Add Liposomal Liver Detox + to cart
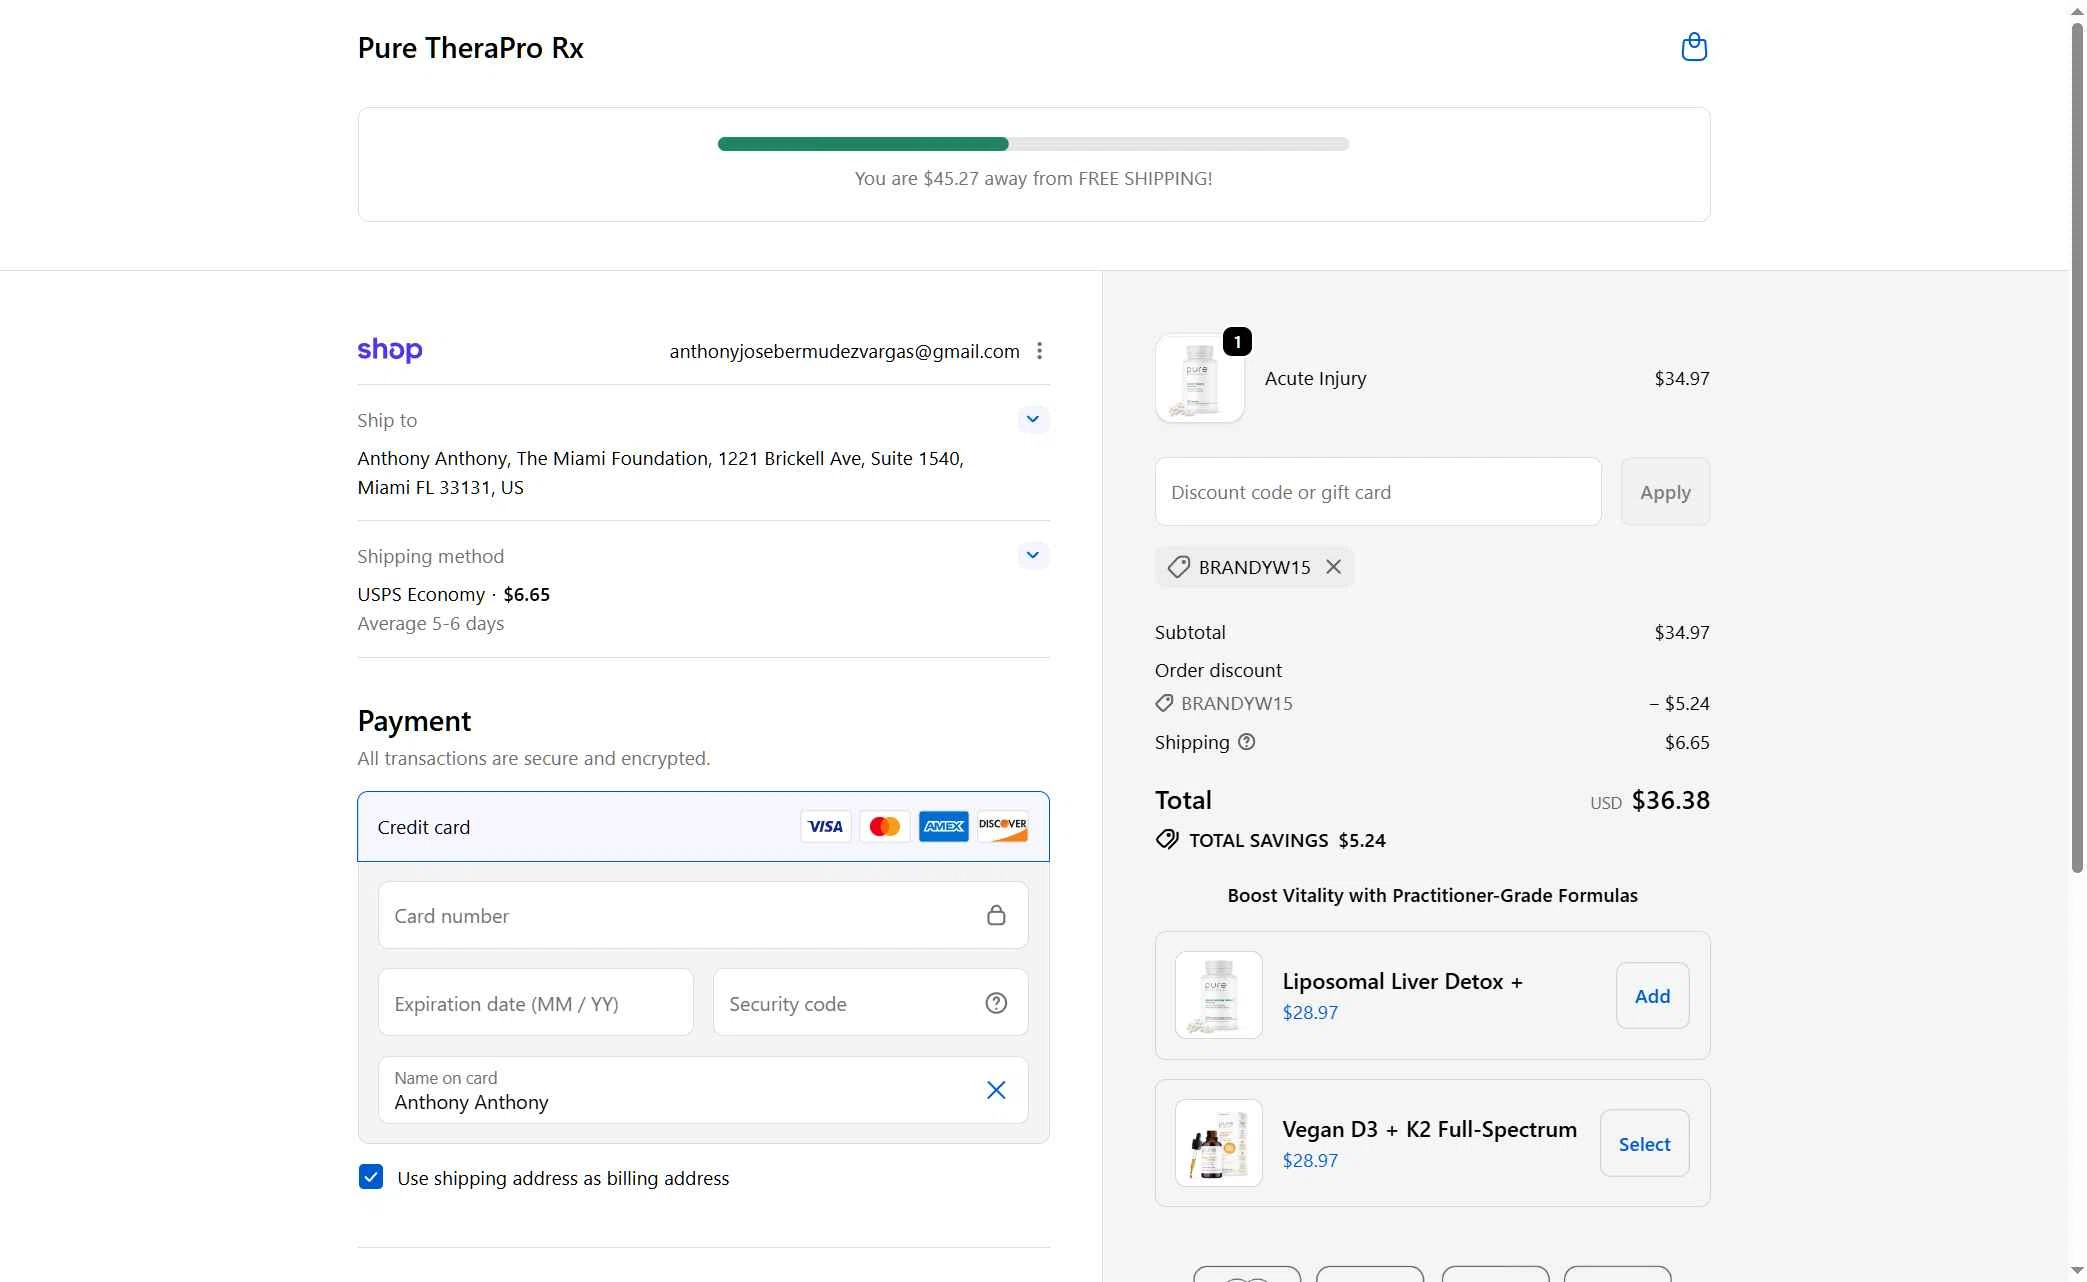The height and width of the screenshot is (1282, 2087). pos(1651,995)
